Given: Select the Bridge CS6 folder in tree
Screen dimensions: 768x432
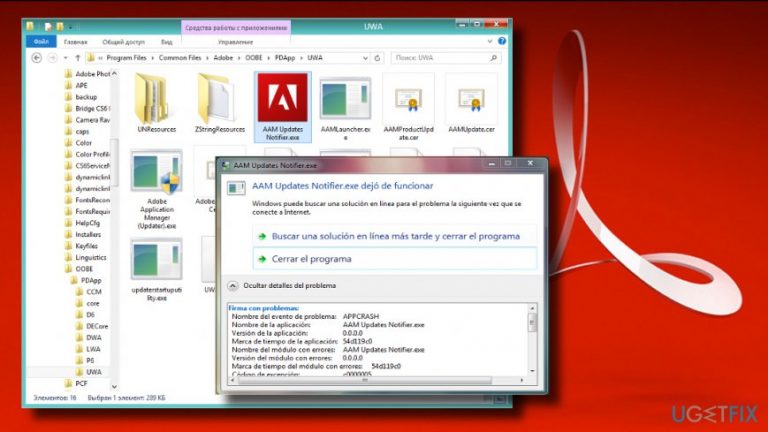Looking at the screenshot, I should pos(88,108).
